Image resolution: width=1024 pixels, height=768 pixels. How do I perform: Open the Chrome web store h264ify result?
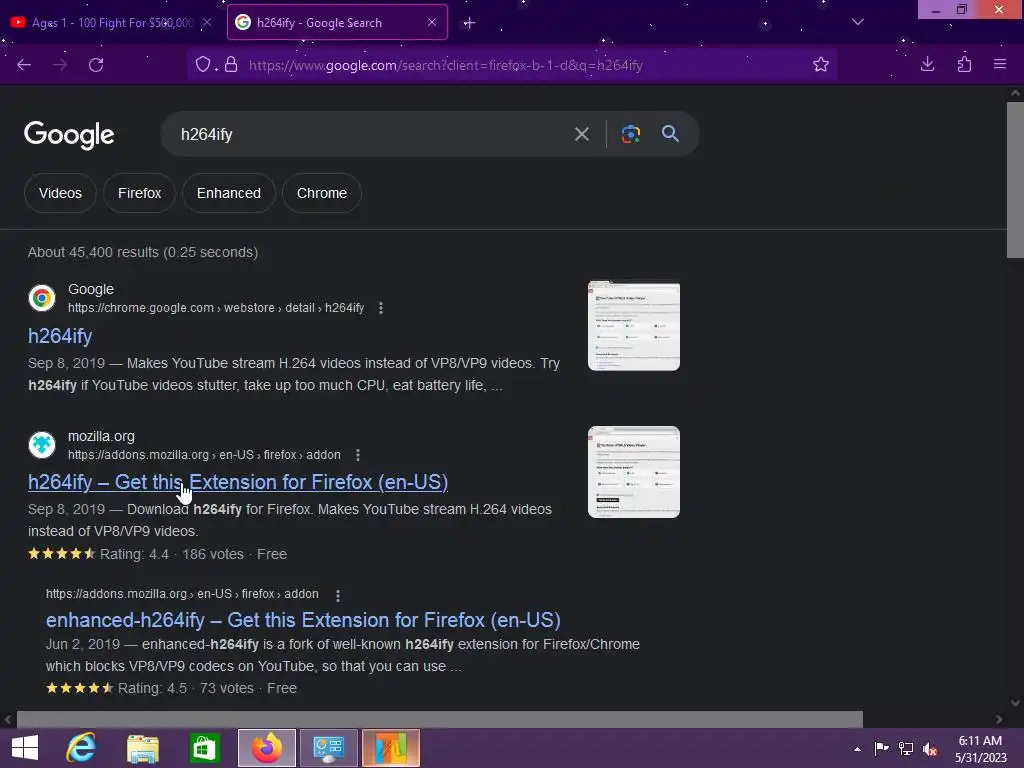[x=60, y=336]
